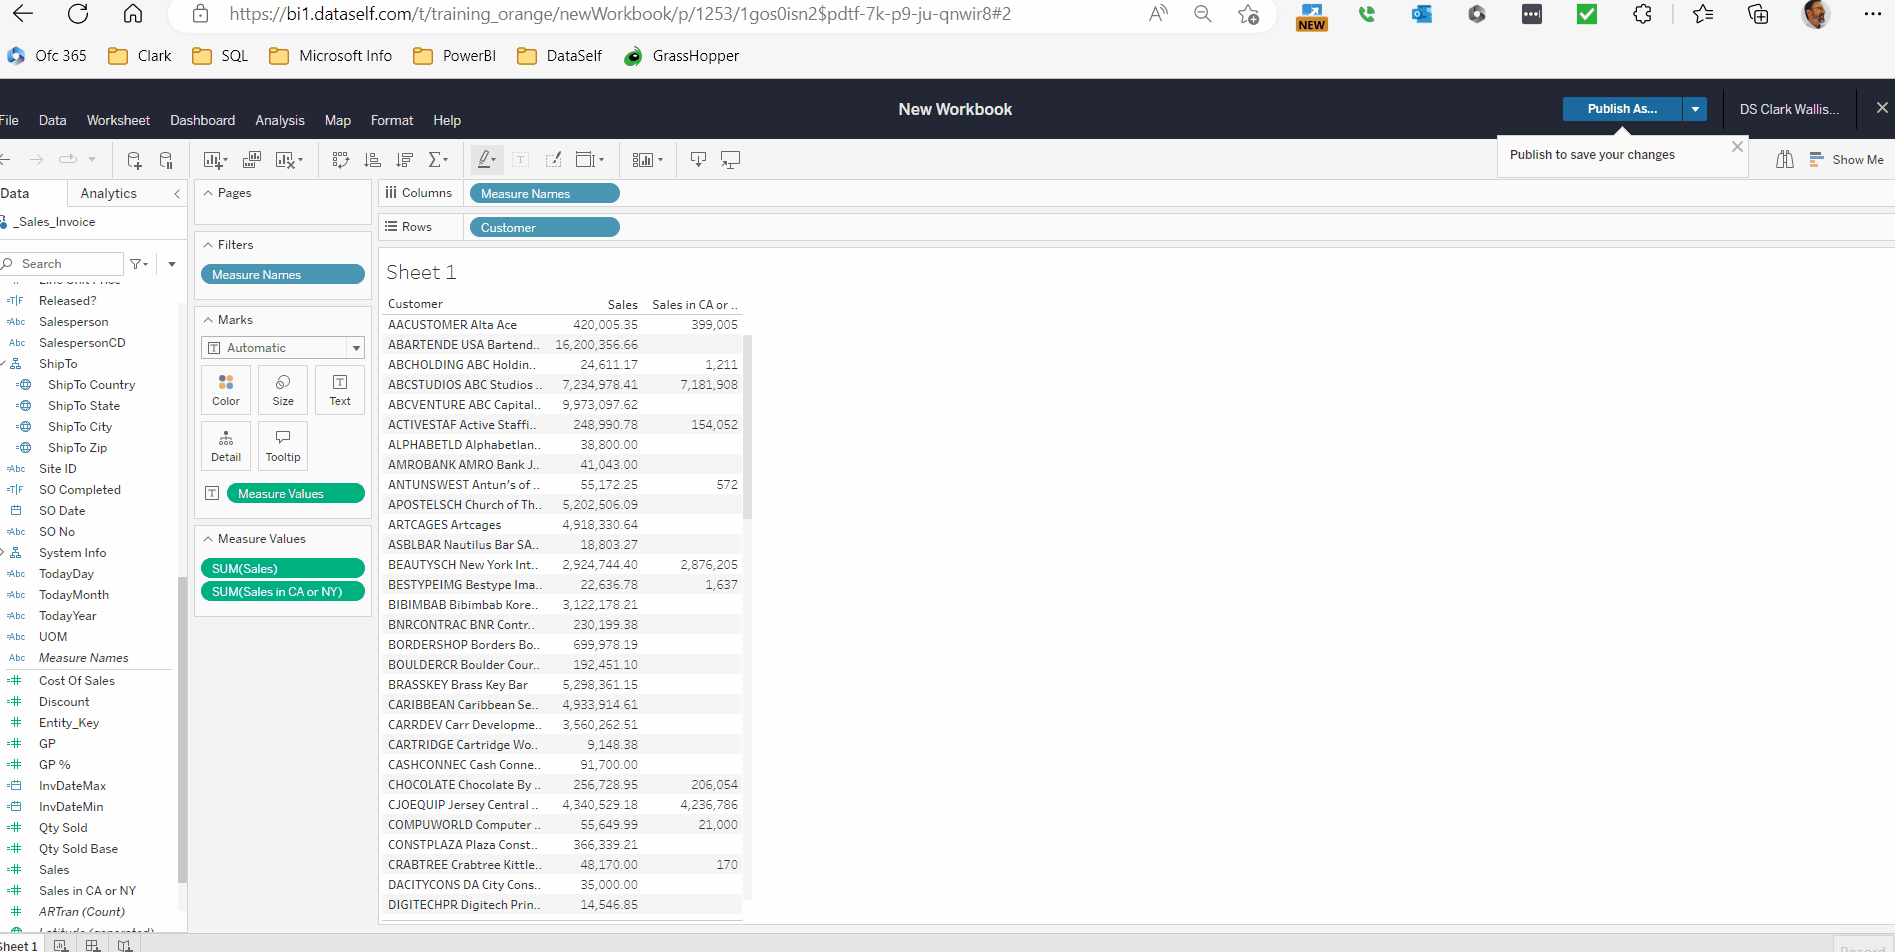Open the Tooltip marks card
Screen dimensions: 1895x952
pyautogui.click(x=283, y=446)
